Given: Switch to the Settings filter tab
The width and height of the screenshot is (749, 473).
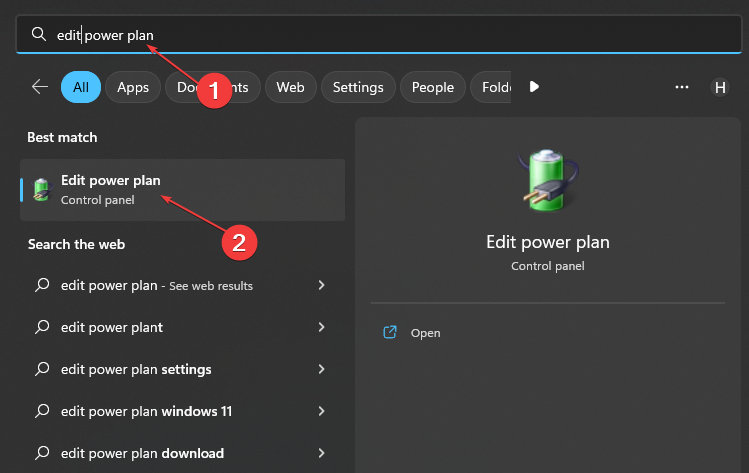Looking at the screenshot, I should (358, 87).
